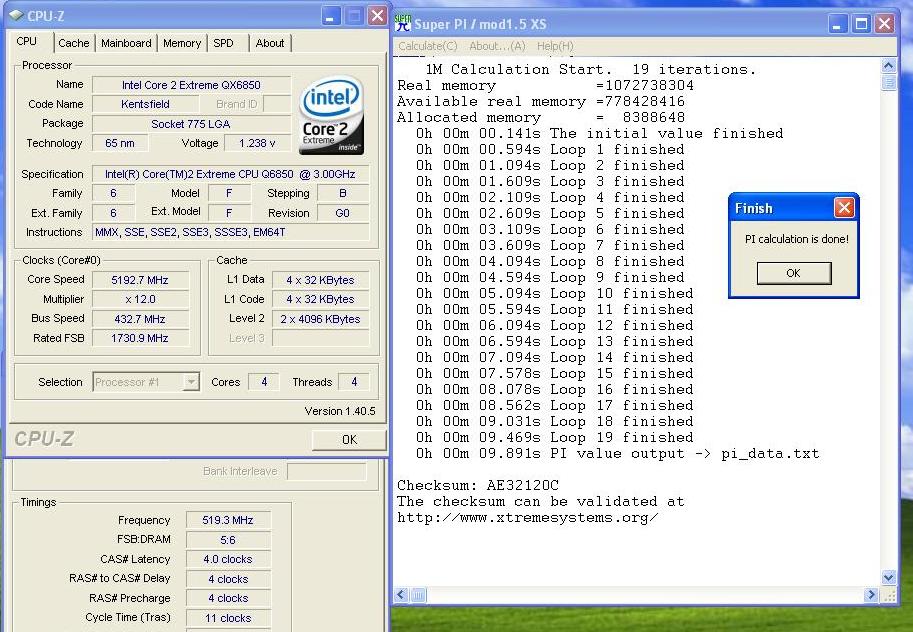Click the Stepping value B

343,193
